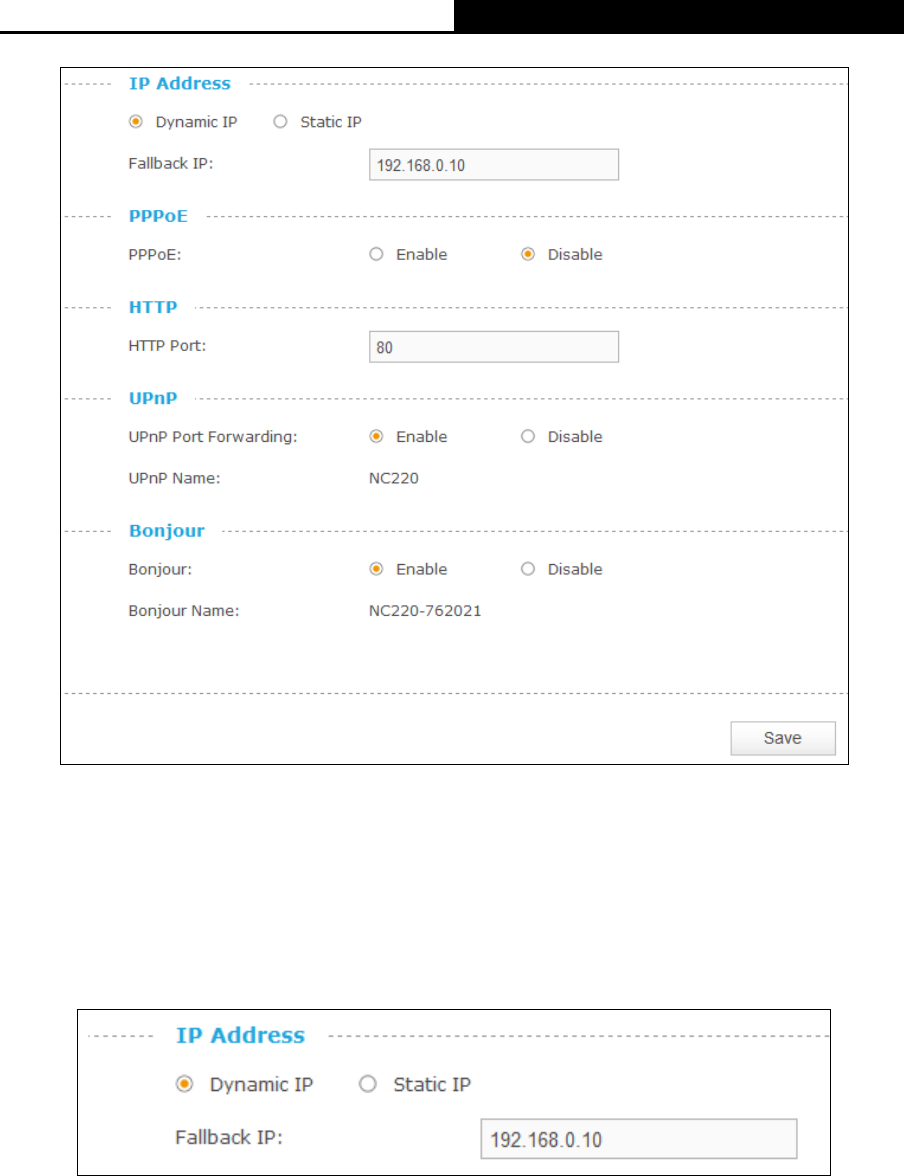Viewport: 904px width, 1176px height.
Task: Save the network settings
Action: (x=783, y=738)
